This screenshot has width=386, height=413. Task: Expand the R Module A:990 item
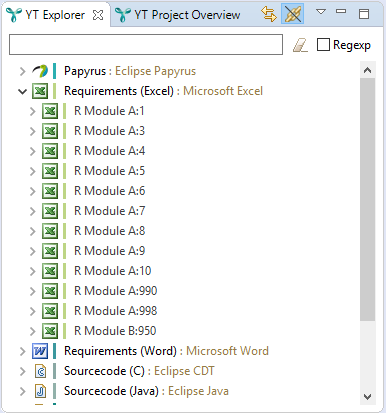(32, 291)
